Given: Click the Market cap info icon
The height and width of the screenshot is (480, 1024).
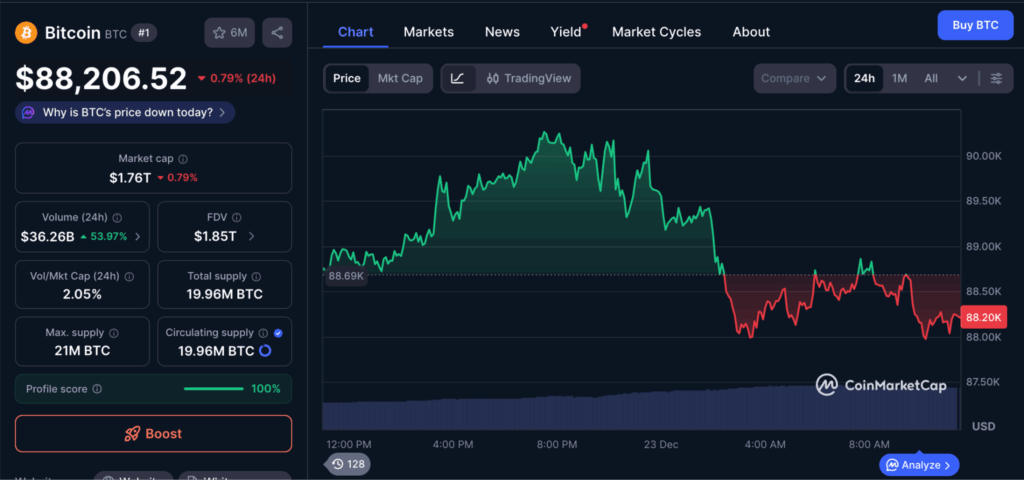Looking at the screenshot, I should (183, 159).
